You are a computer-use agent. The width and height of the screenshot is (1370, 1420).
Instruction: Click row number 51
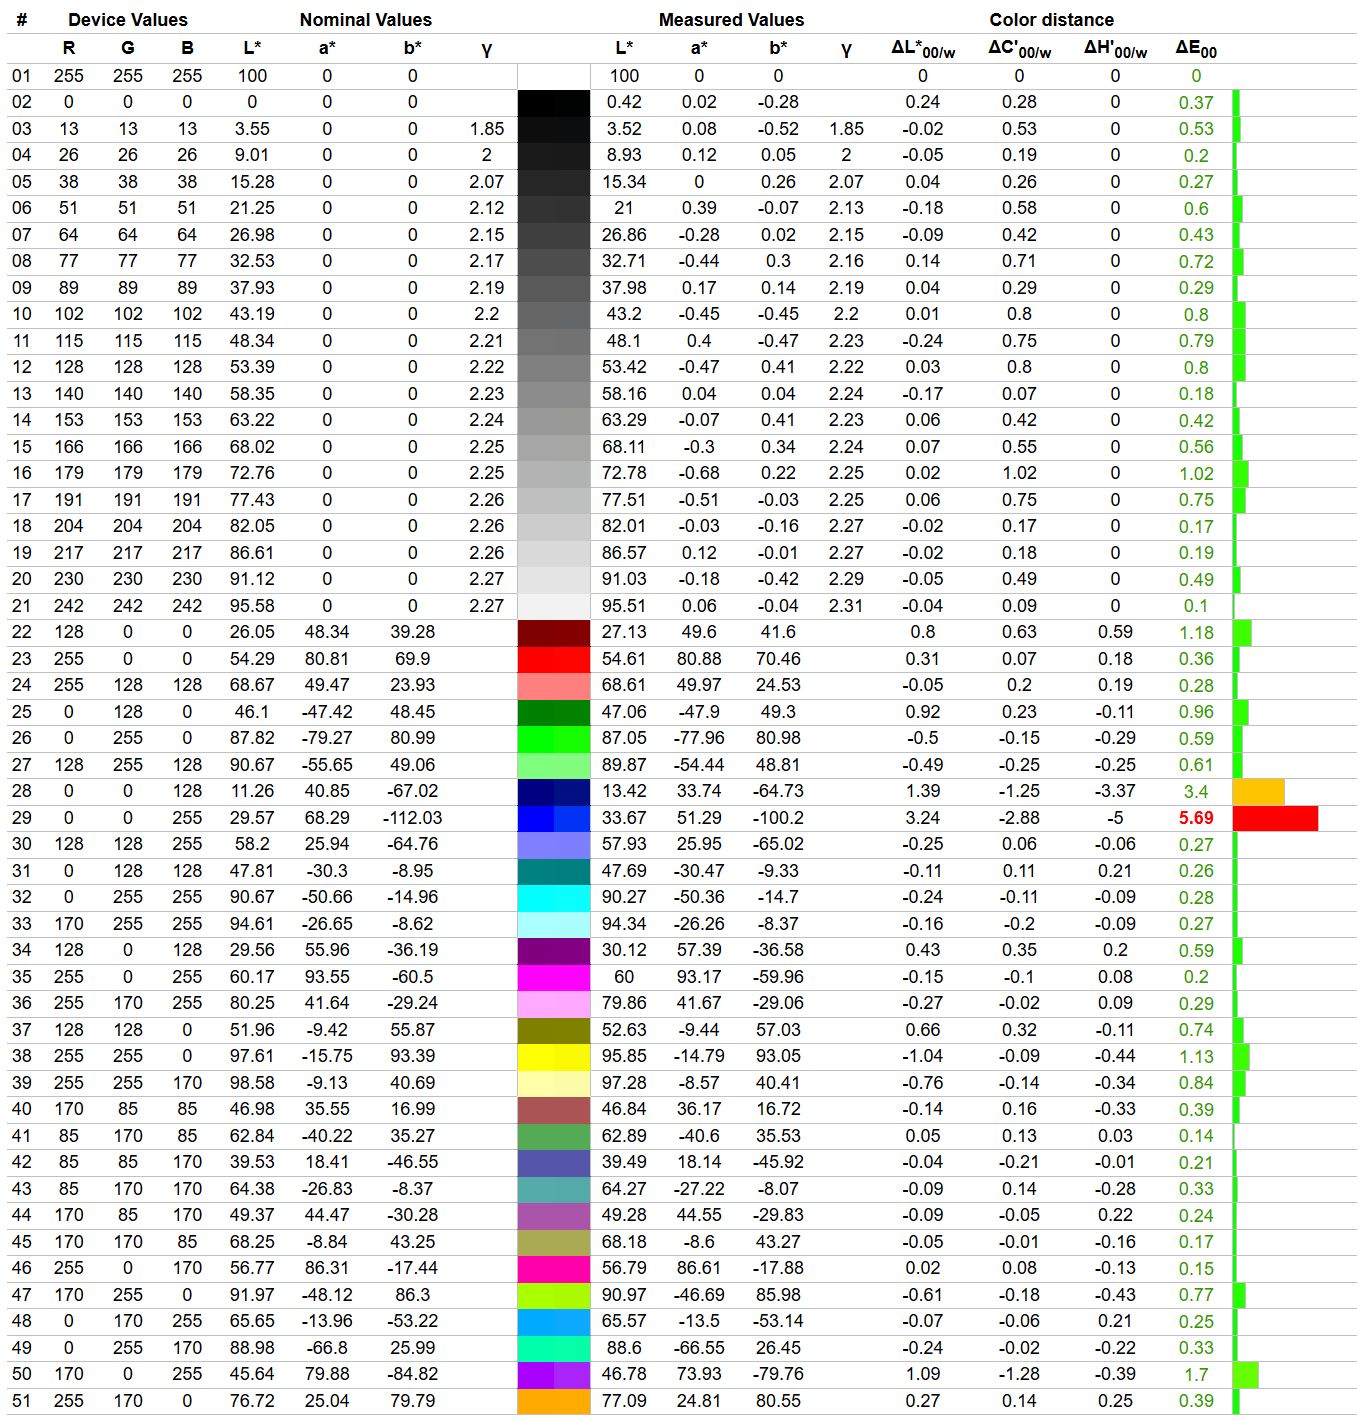(x=21, y=1401)
